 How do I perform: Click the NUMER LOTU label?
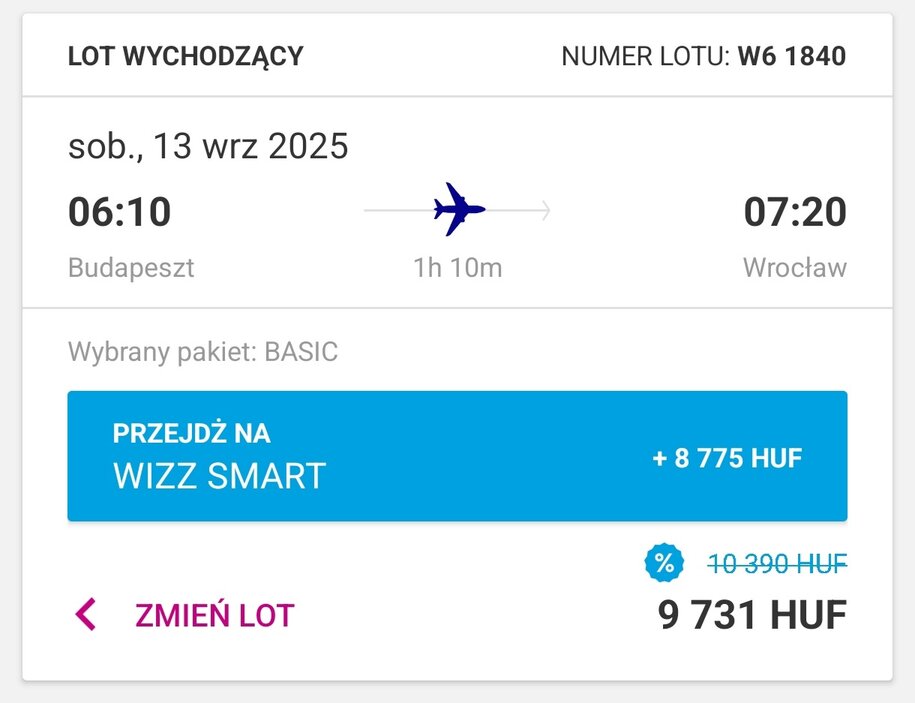click(x=645, y=57)
